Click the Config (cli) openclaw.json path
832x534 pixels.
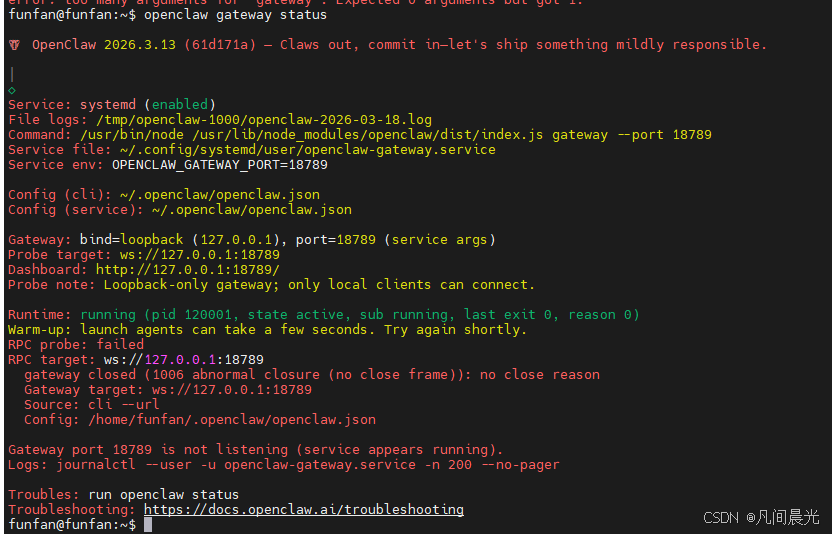click(220, 195)
